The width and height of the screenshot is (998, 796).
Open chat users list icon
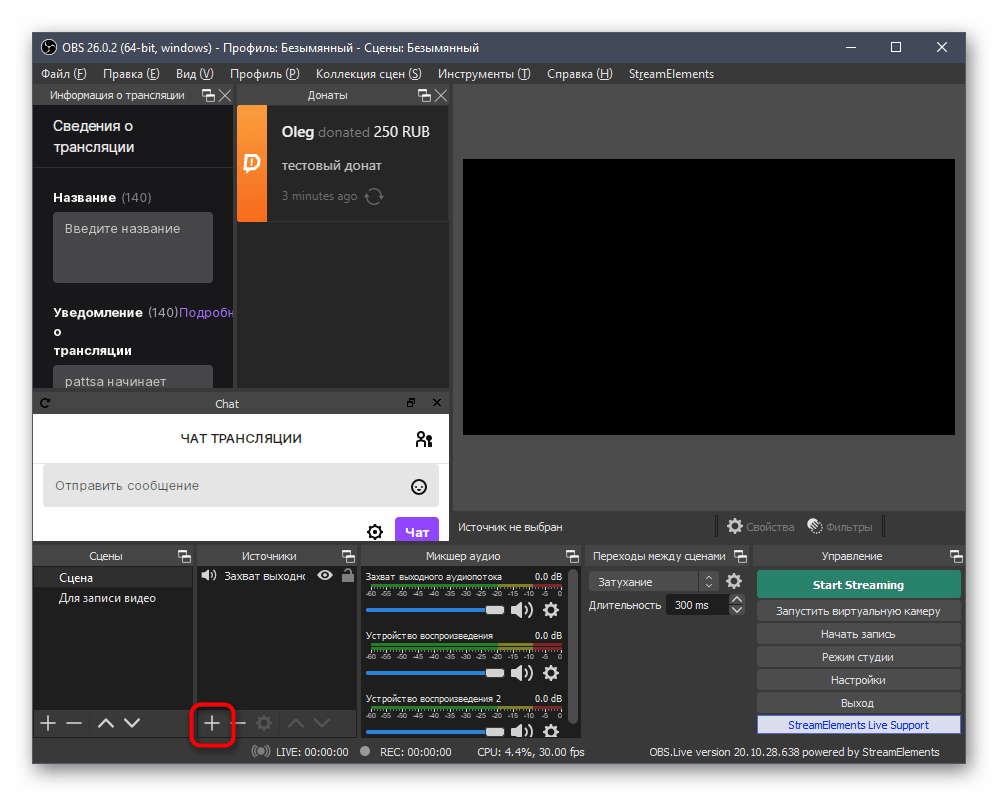[424, 439]
